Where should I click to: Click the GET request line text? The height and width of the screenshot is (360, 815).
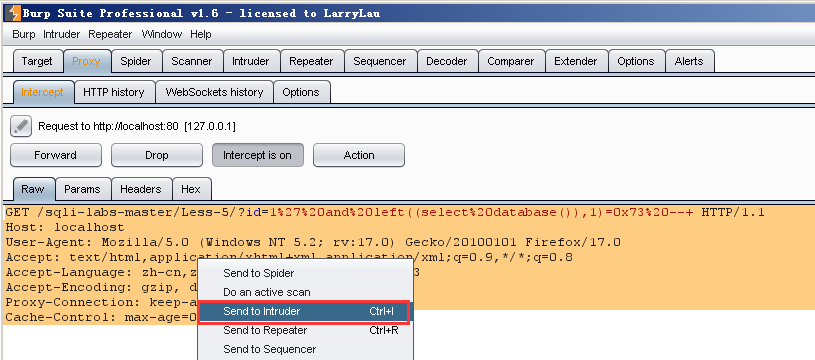(385, 212)
